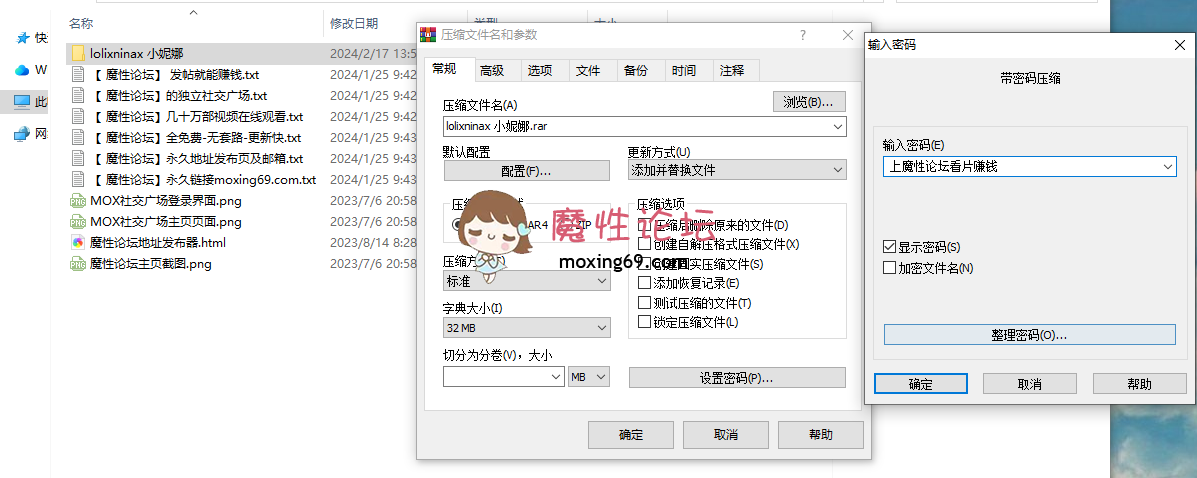The image size is (1197, 478).
Task: Select the lolixninax 小妮娜 folder icon
Action: [x=78, y=53]
